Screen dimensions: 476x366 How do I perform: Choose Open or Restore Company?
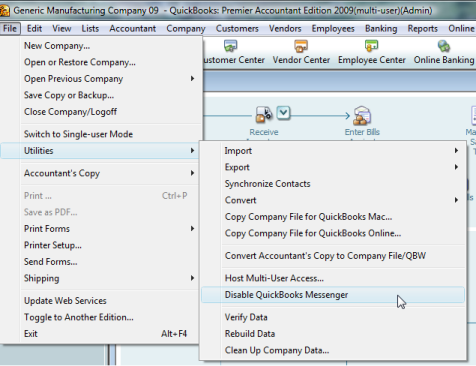101,62
